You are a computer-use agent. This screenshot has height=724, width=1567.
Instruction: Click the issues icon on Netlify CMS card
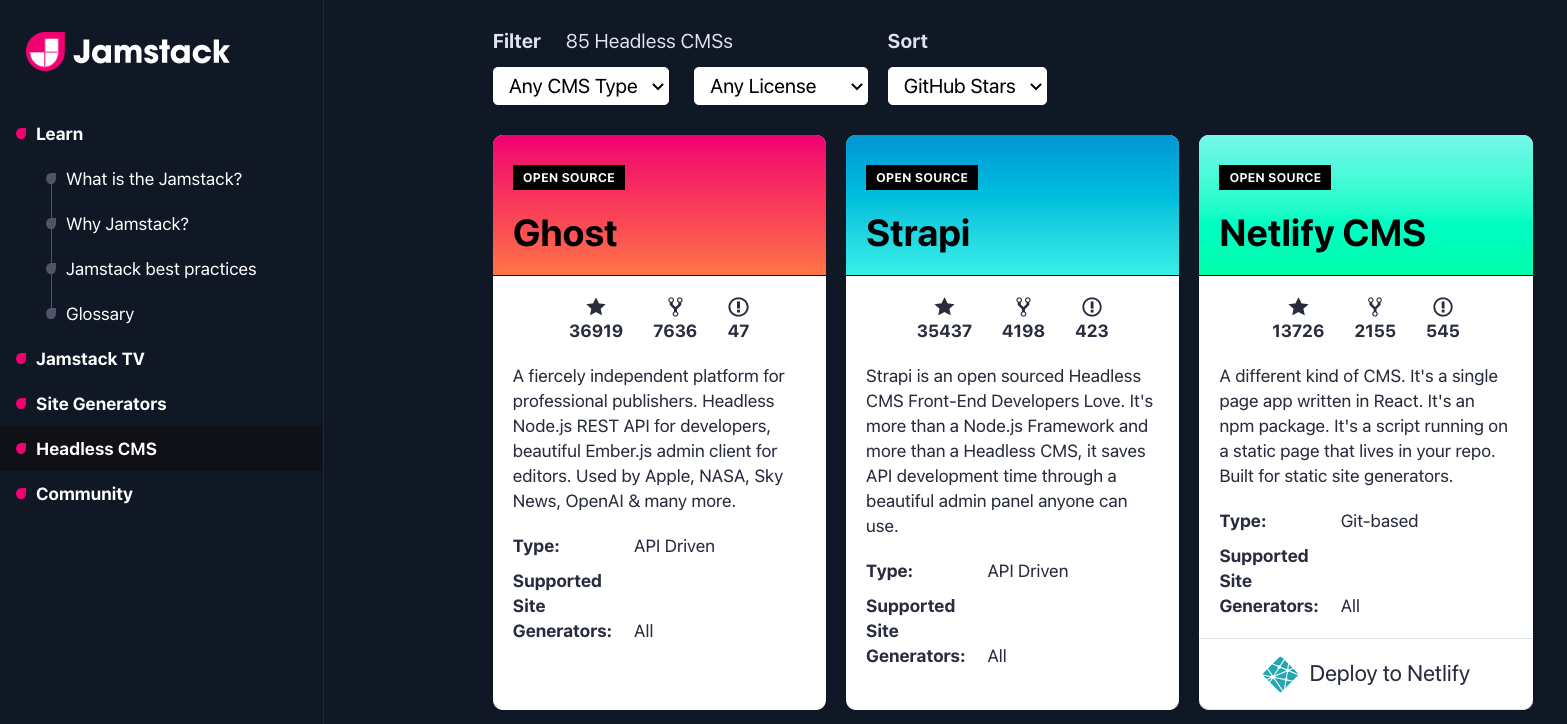click(1443, 307)
